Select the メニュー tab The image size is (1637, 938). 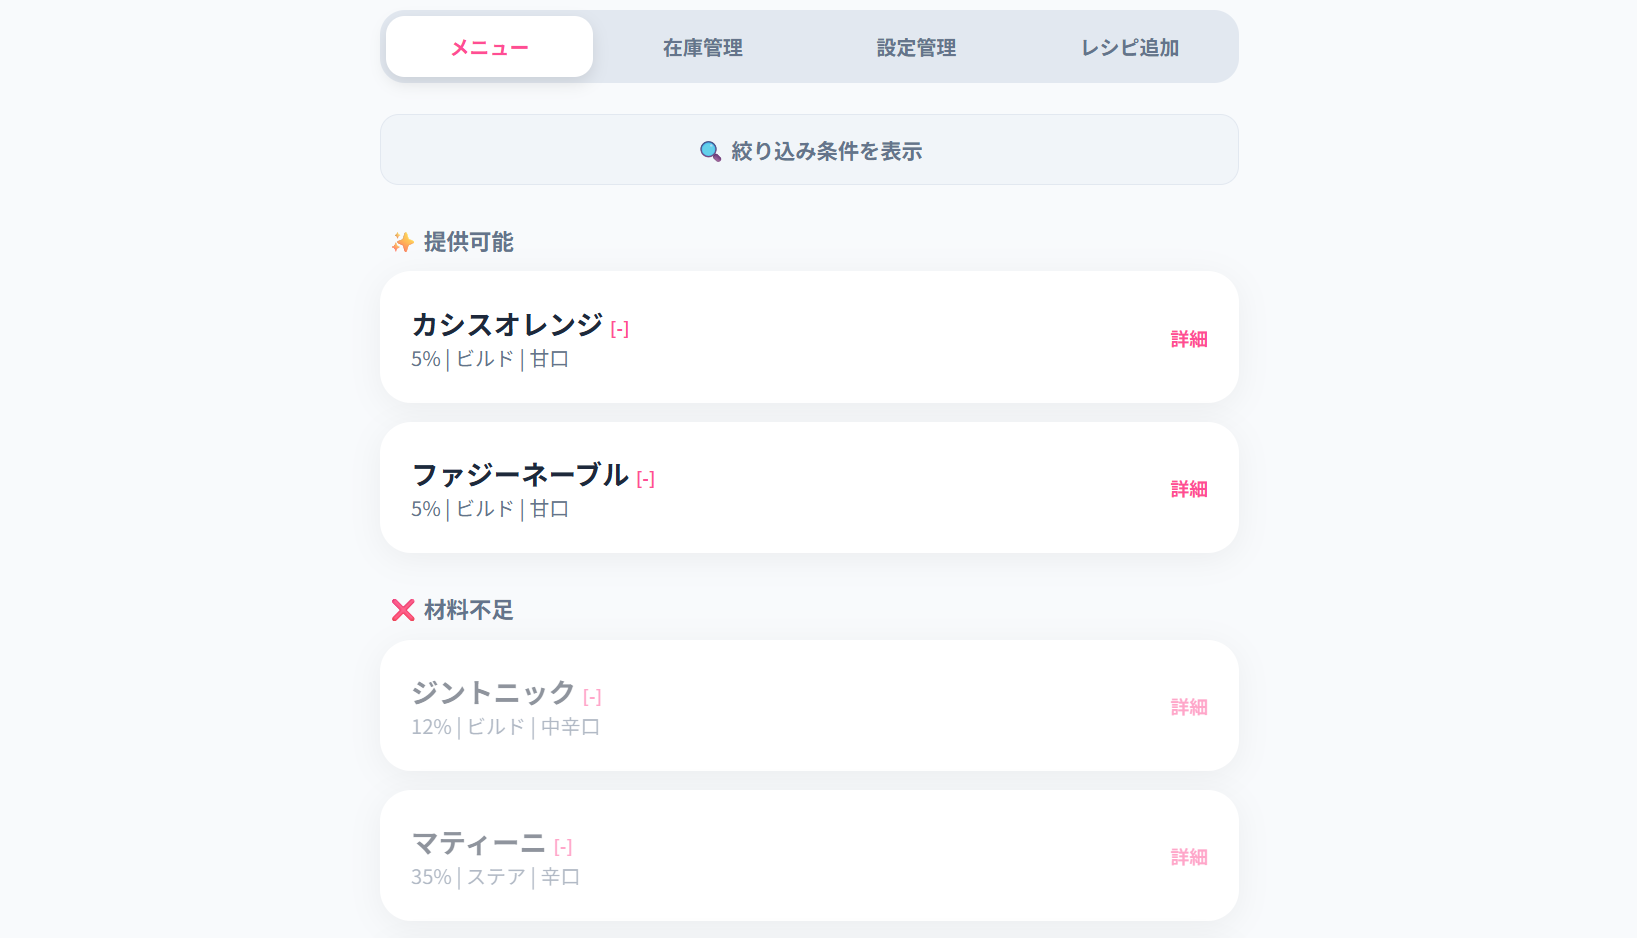click(489, 46)
